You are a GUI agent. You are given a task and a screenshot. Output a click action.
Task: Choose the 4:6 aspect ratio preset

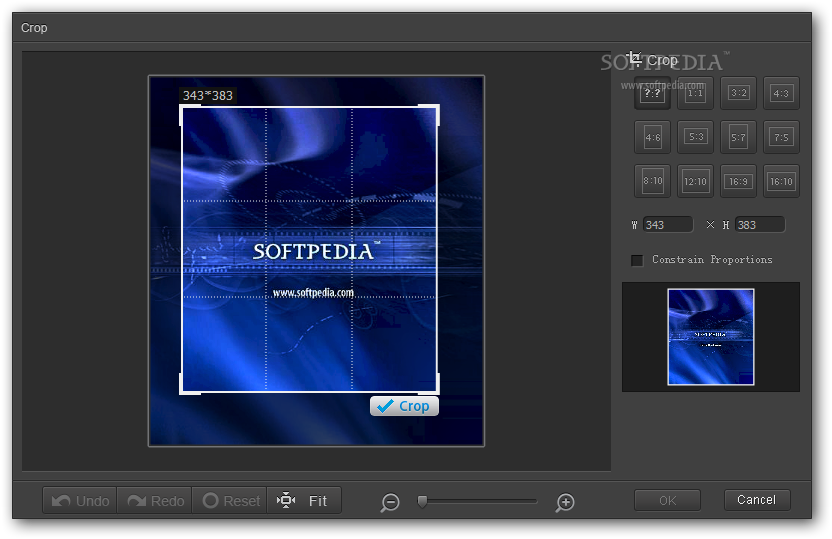click(x=652, y=137)
